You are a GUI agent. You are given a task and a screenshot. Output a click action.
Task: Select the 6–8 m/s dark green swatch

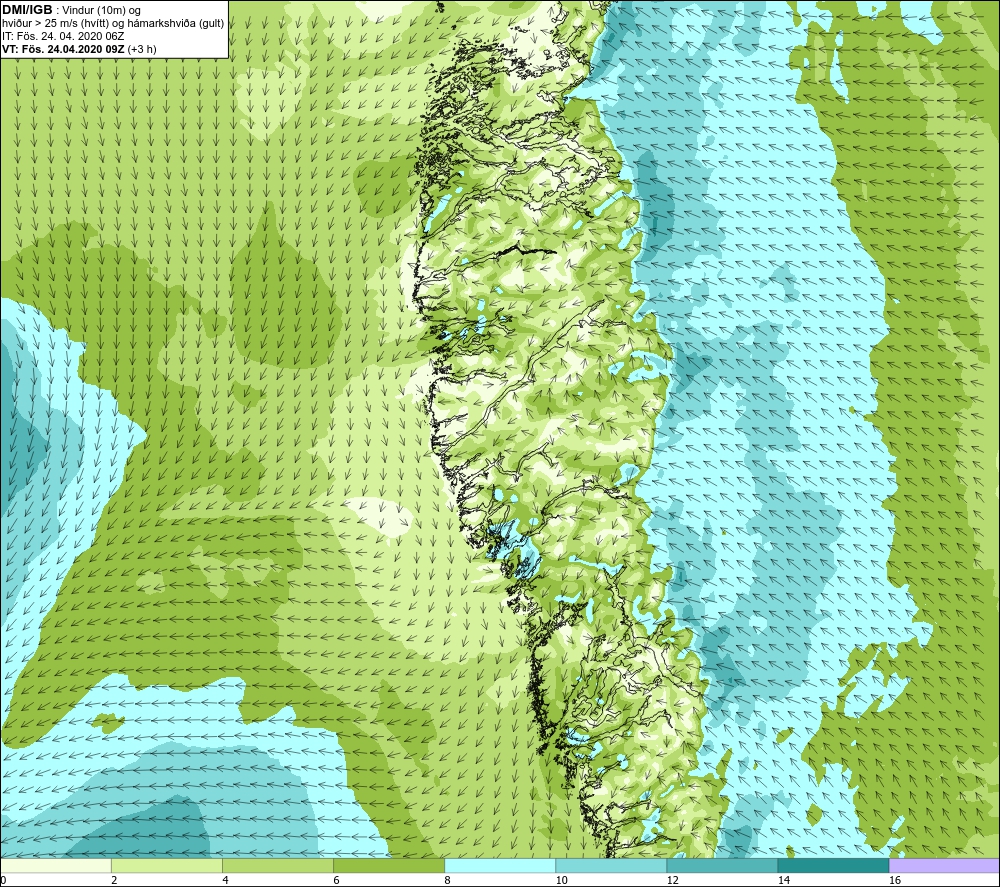(x=388, y=865)
